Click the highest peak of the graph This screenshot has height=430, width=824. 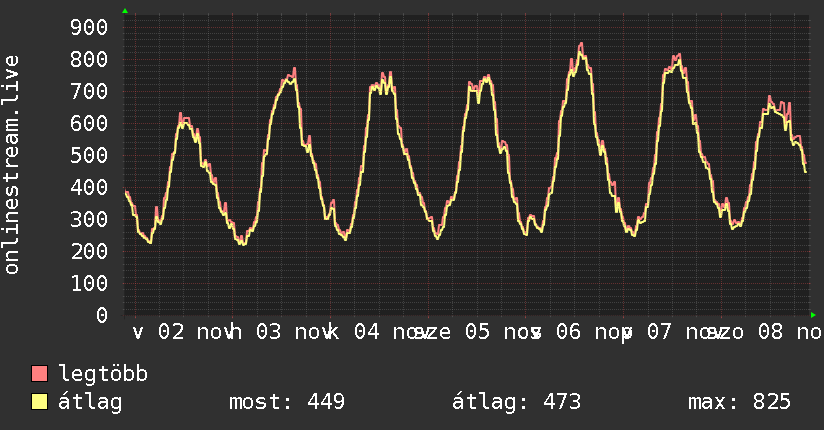(581, 45)
